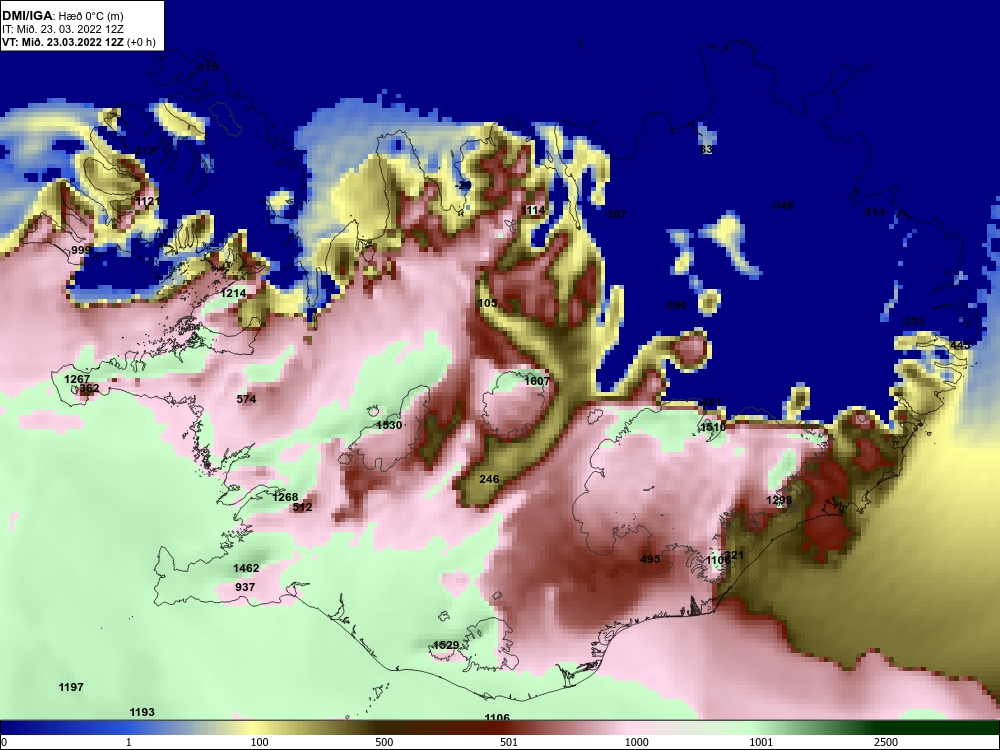Screen dimensions: 1000x750
Task: Click the 1214 map label
Action: point(233,293)
